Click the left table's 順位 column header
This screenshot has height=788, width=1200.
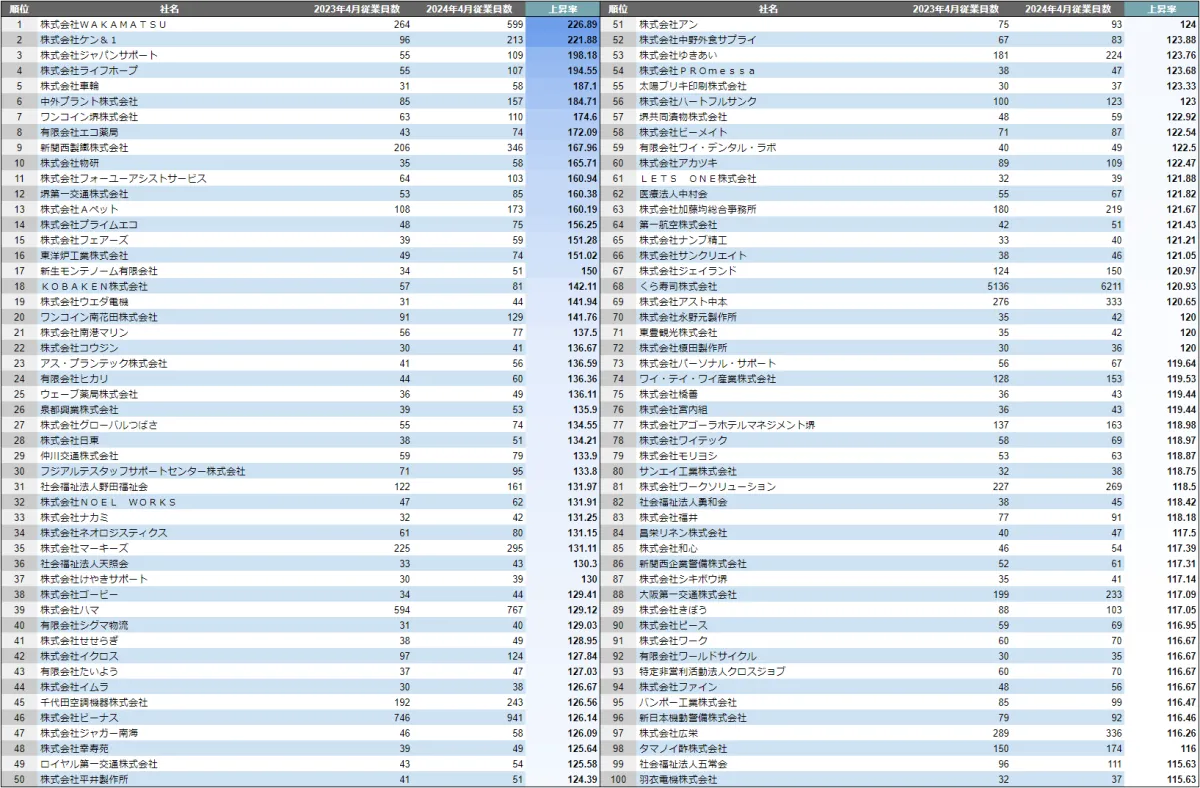pos(18,8)
